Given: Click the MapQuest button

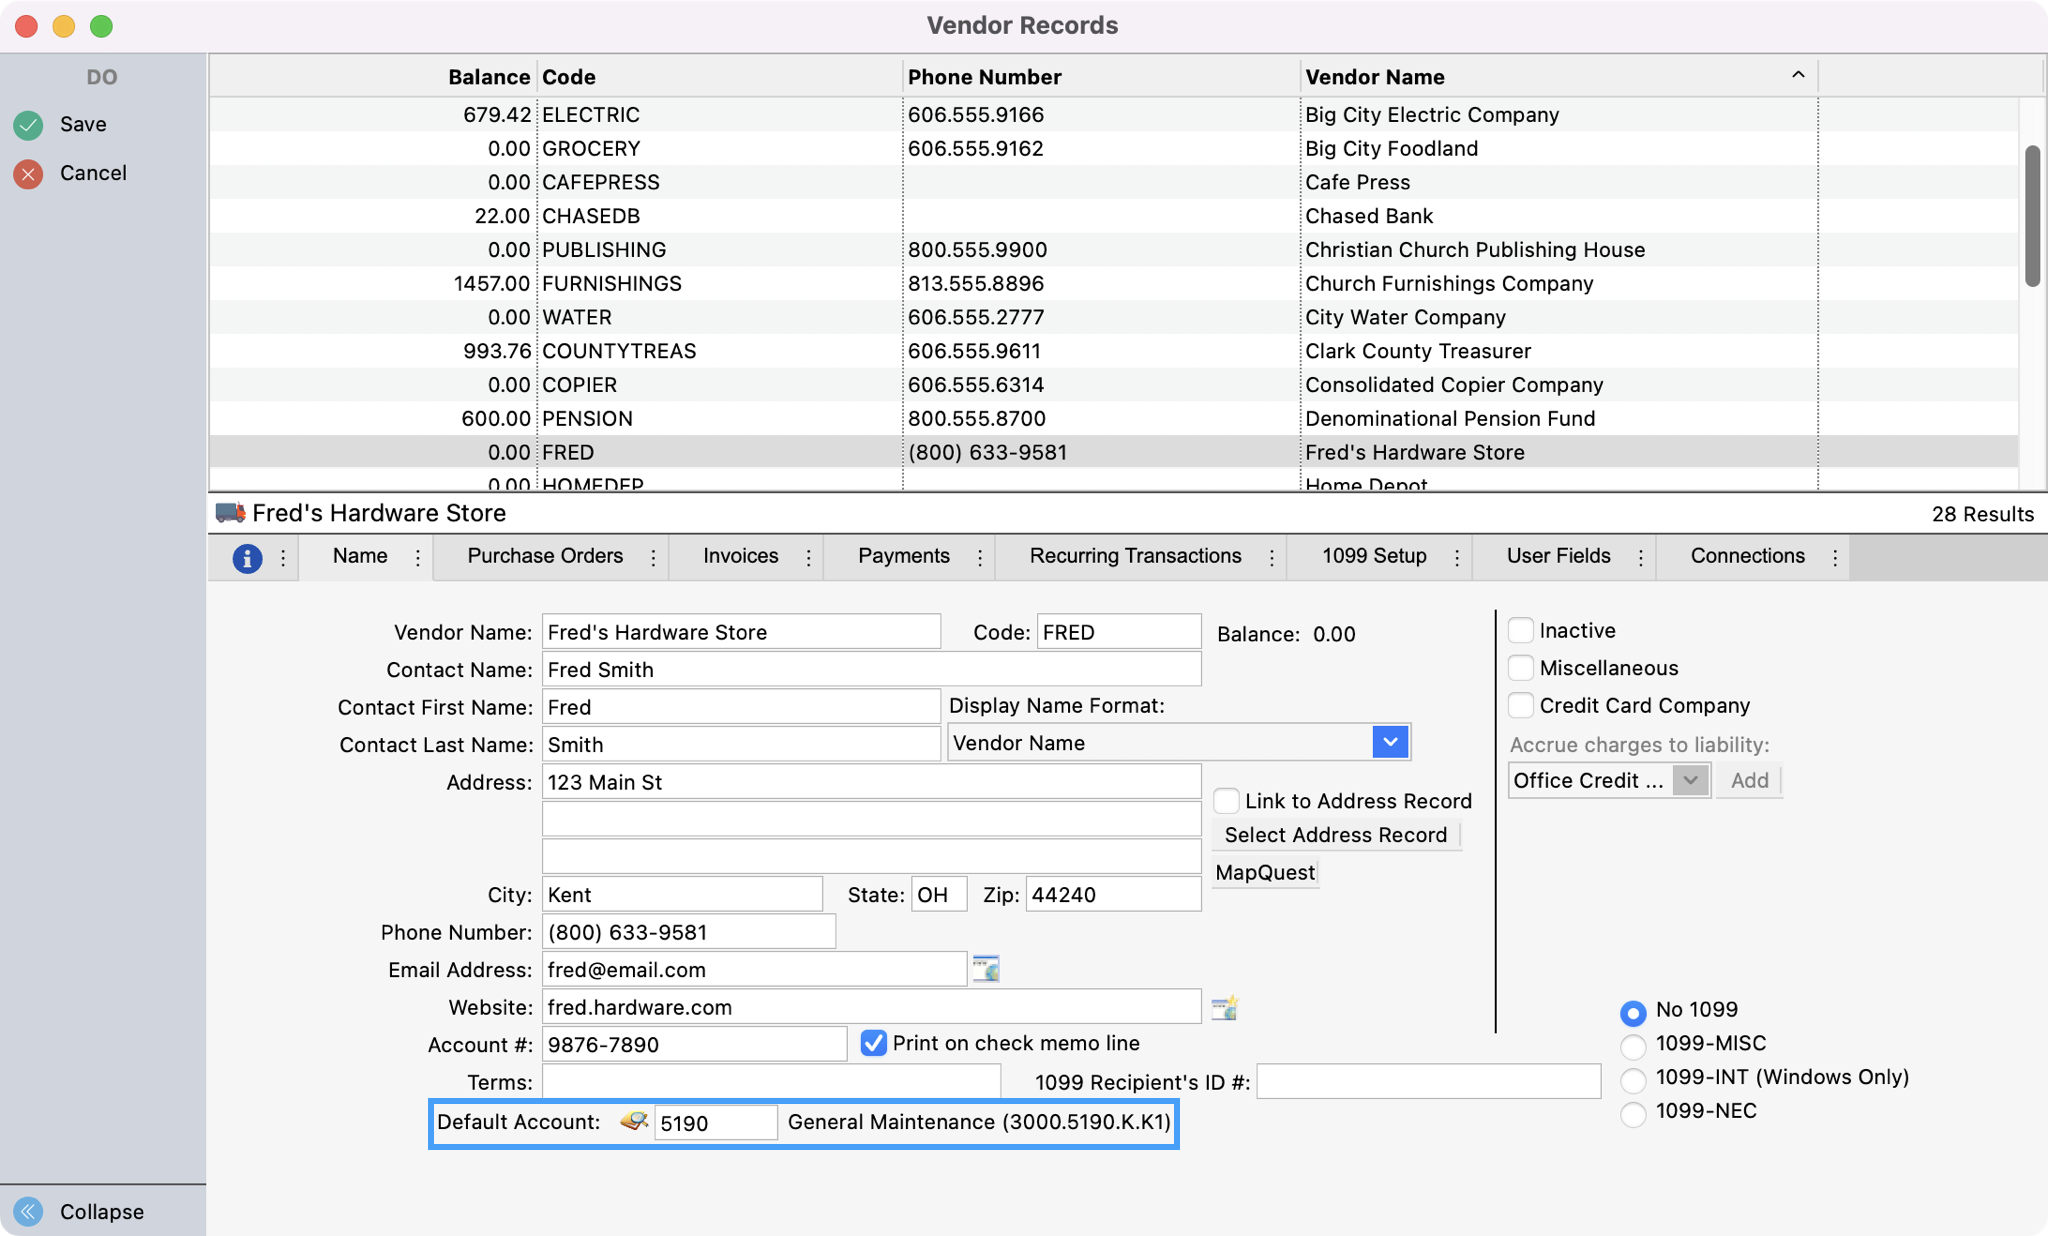Looking at the screenshot, I should 1265,873.
